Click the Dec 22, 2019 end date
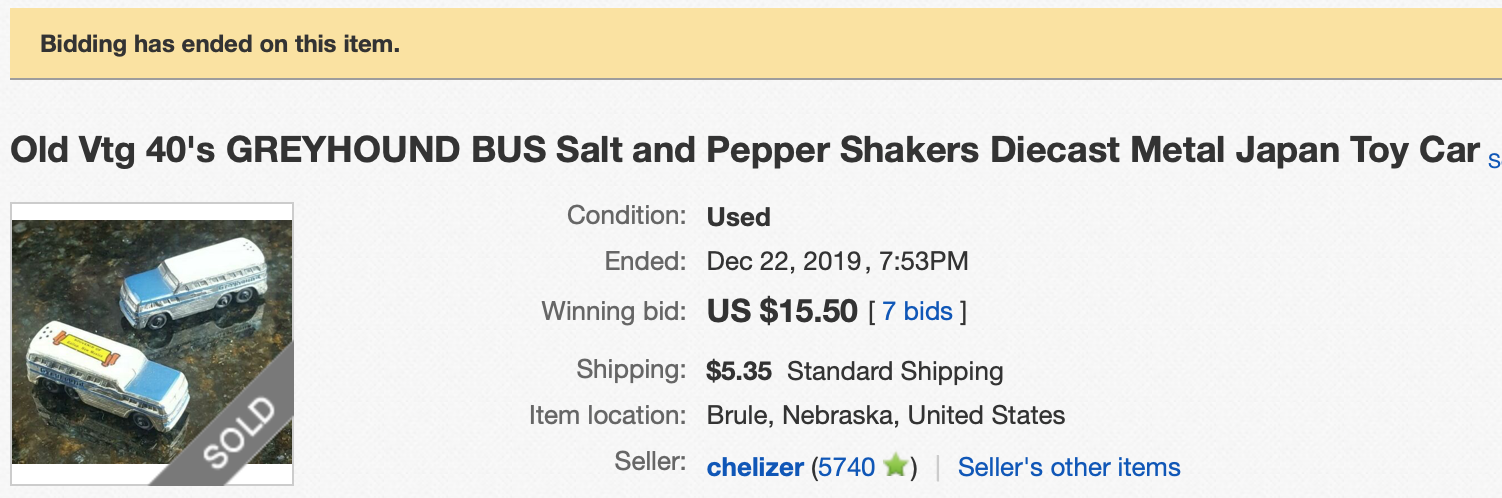 pos(783,262)
